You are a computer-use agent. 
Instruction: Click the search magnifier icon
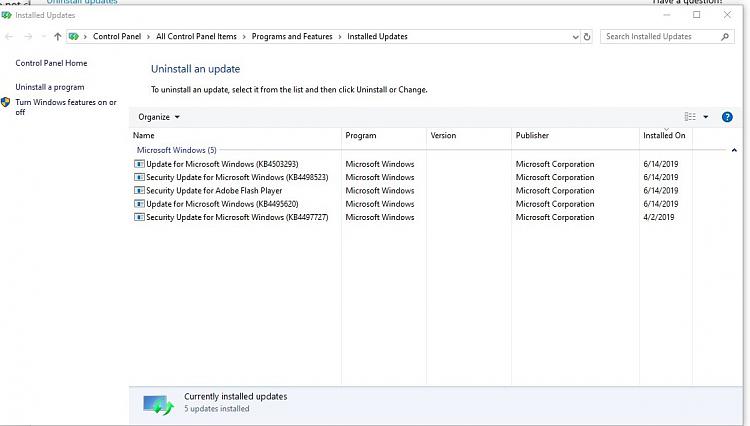[725, 36]
